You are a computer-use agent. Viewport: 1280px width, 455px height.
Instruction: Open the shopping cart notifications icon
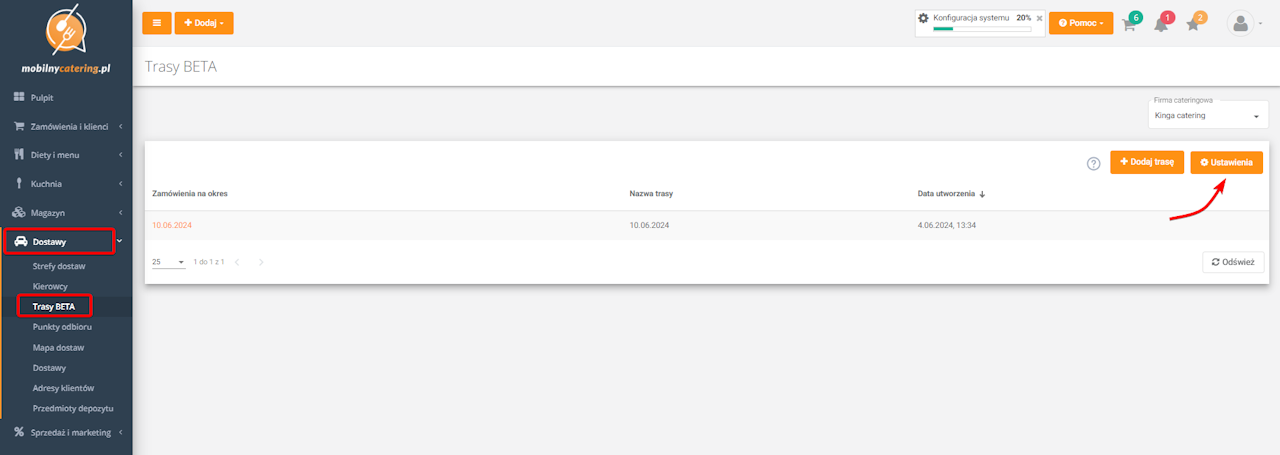point(1129,24)
